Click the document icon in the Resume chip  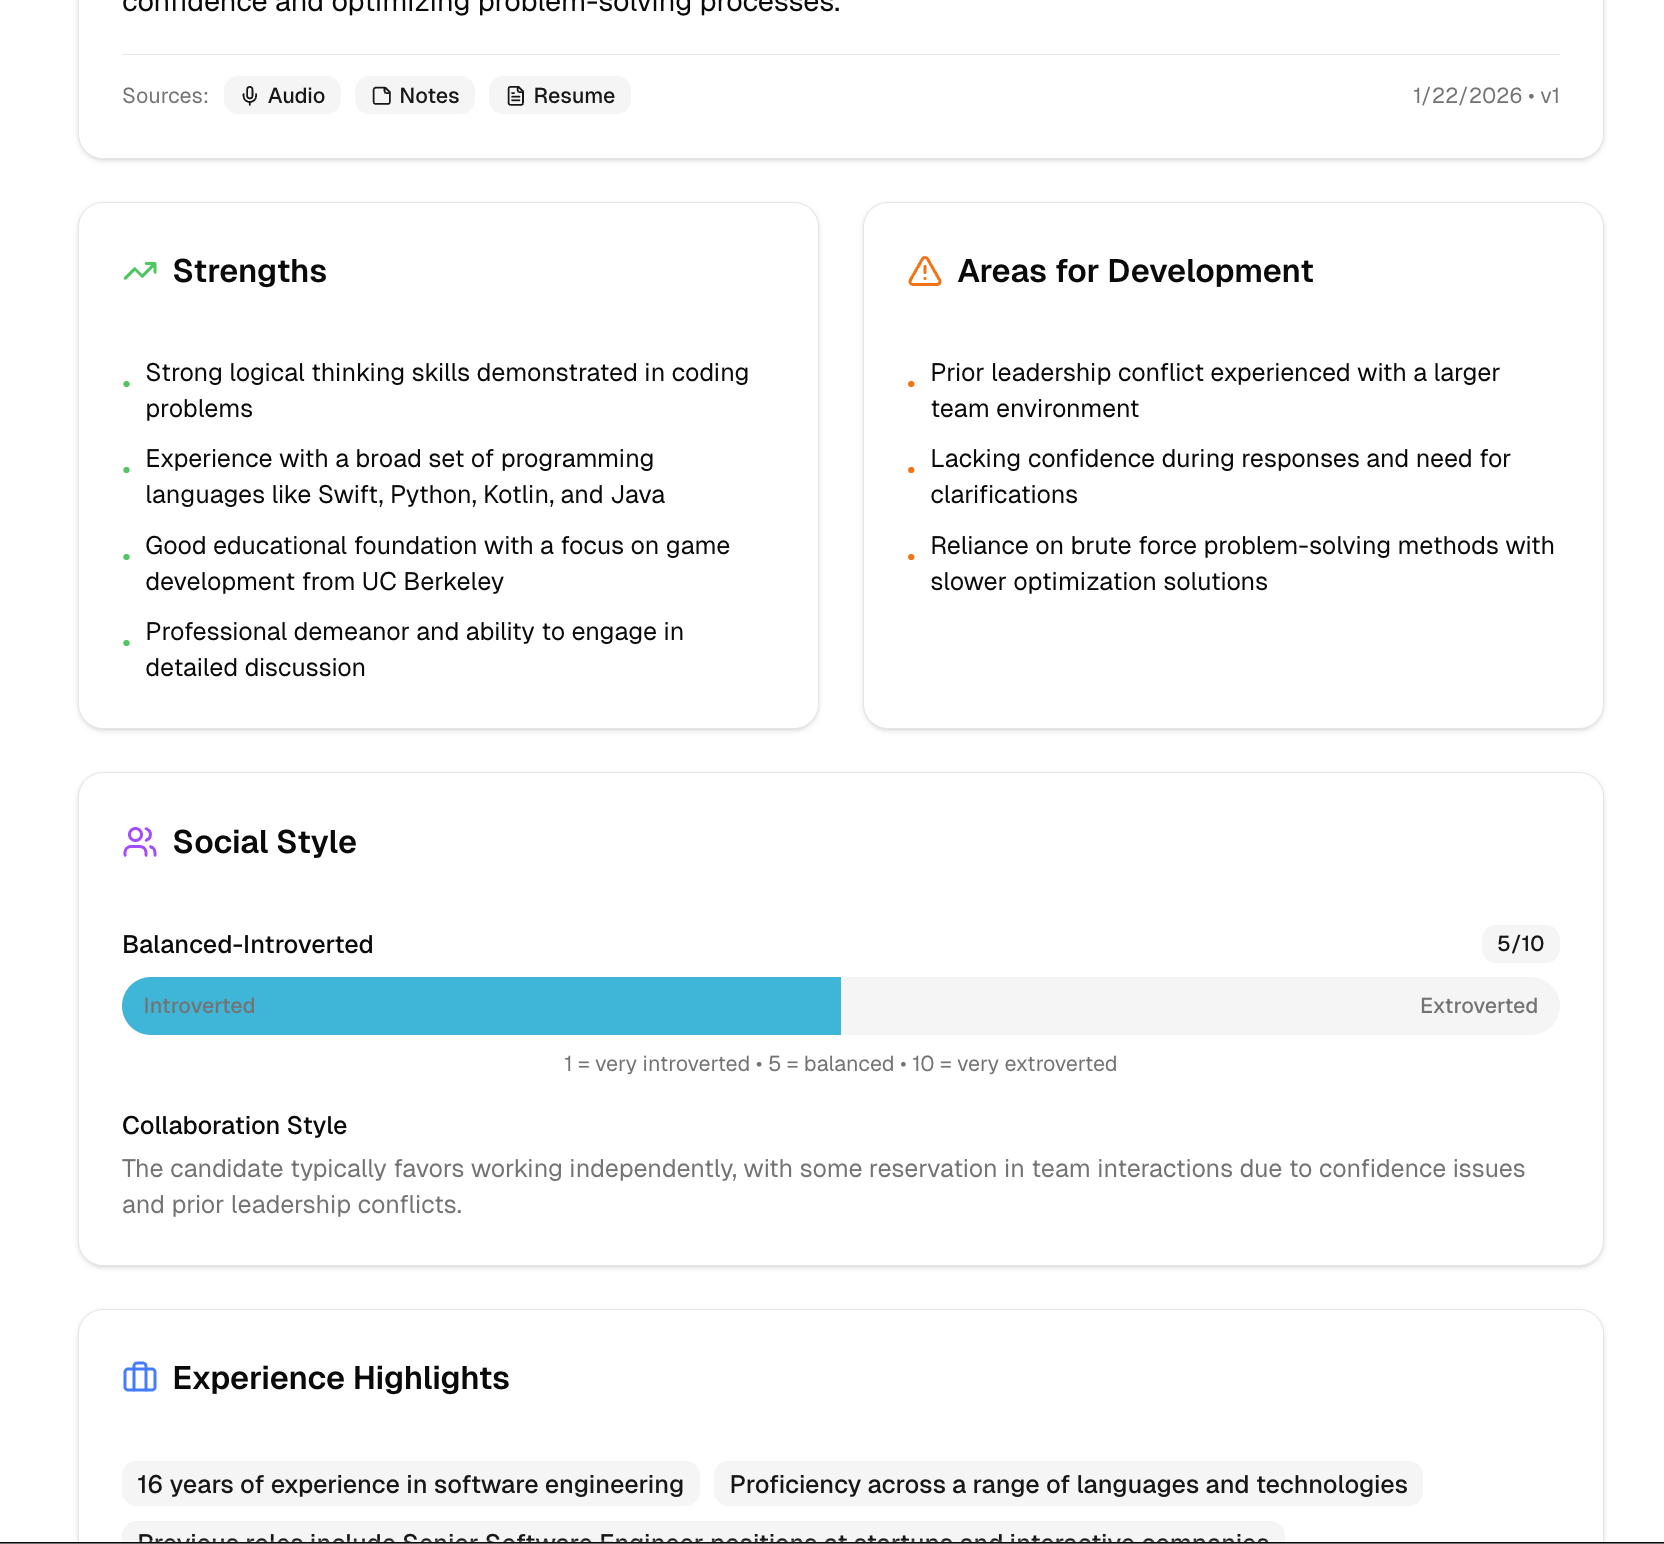515,96
